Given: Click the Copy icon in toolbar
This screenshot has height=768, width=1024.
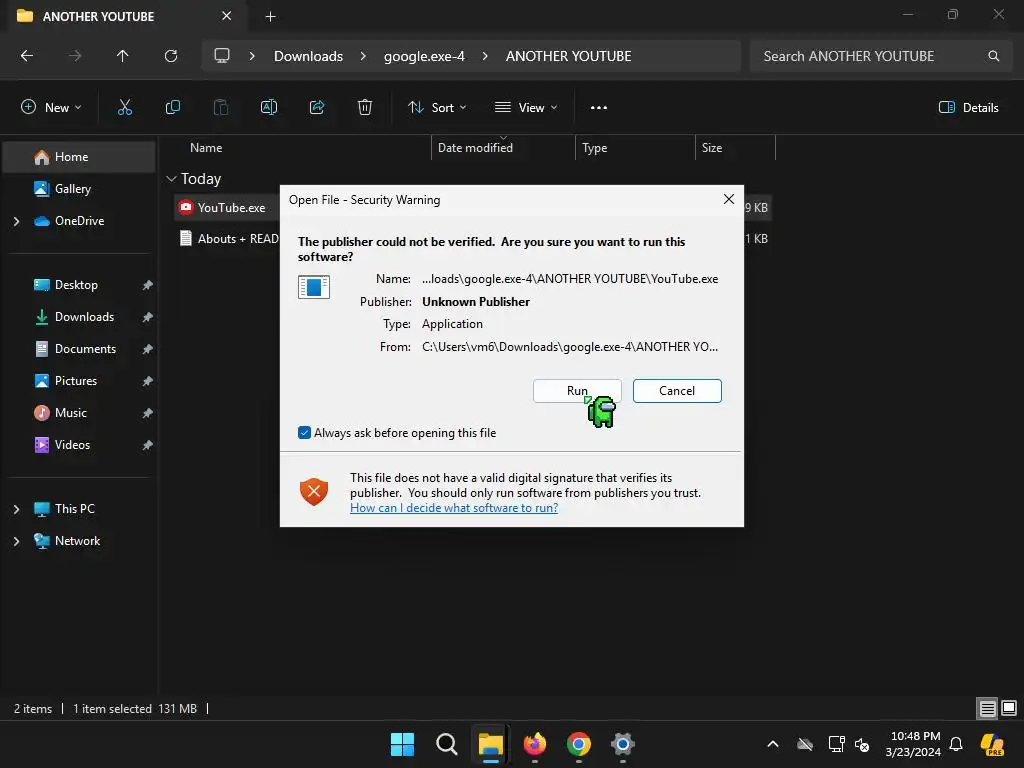Looking at the screenshot, I should 172,108.
